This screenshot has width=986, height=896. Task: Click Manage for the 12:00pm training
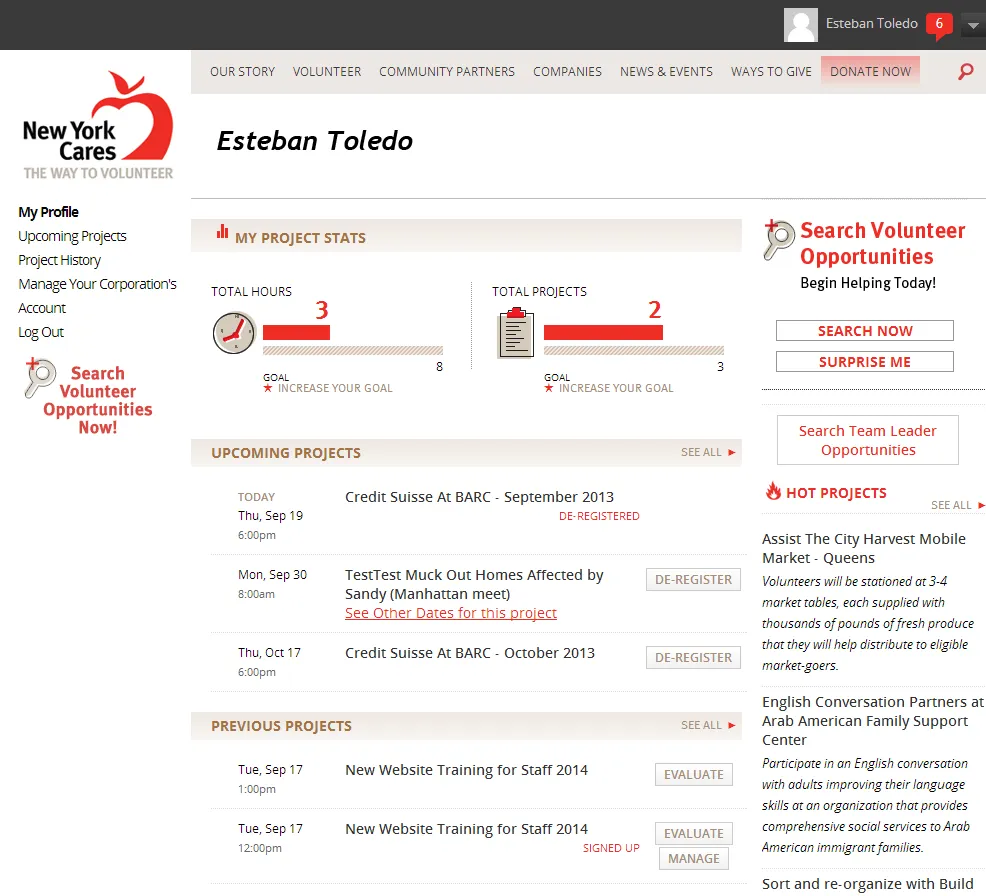pos(694,858)
